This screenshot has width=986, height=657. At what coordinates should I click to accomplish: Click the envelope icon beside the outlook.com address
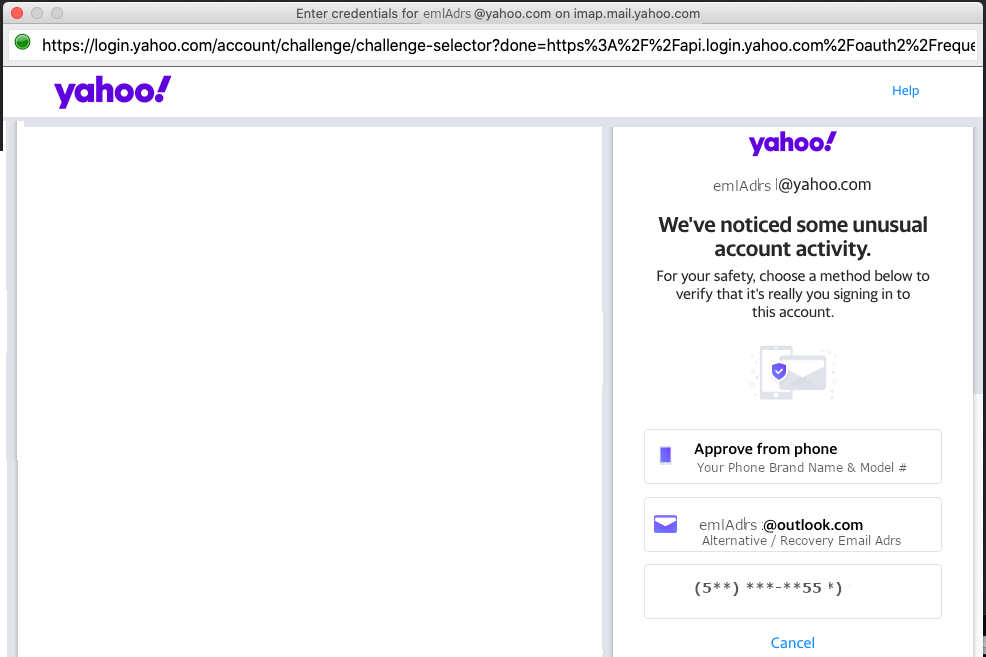tap(666, 524)
